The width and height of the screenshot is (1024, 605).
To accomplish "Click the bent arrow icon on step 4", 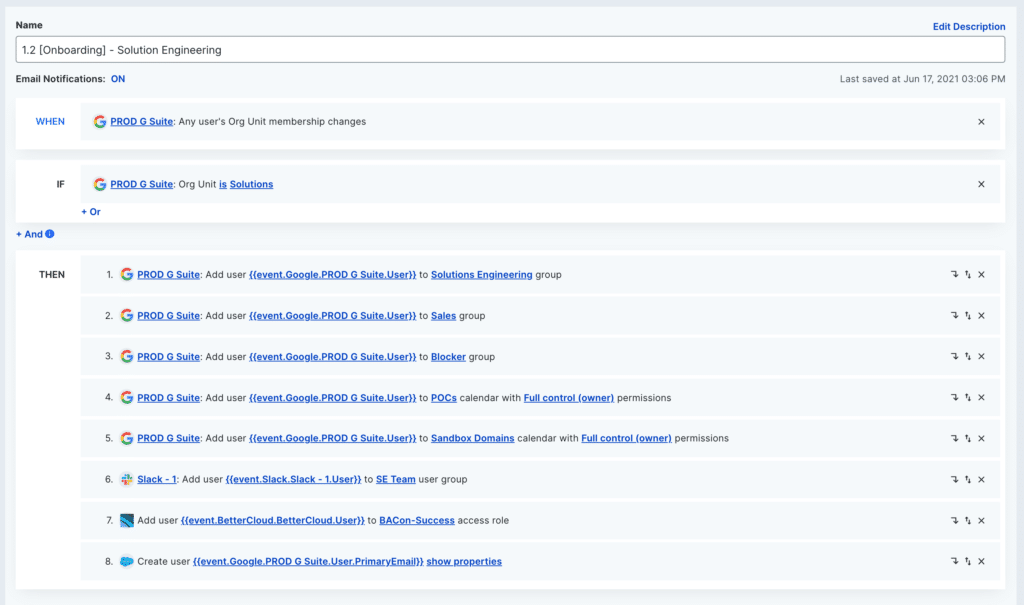I will coord(954,397).
